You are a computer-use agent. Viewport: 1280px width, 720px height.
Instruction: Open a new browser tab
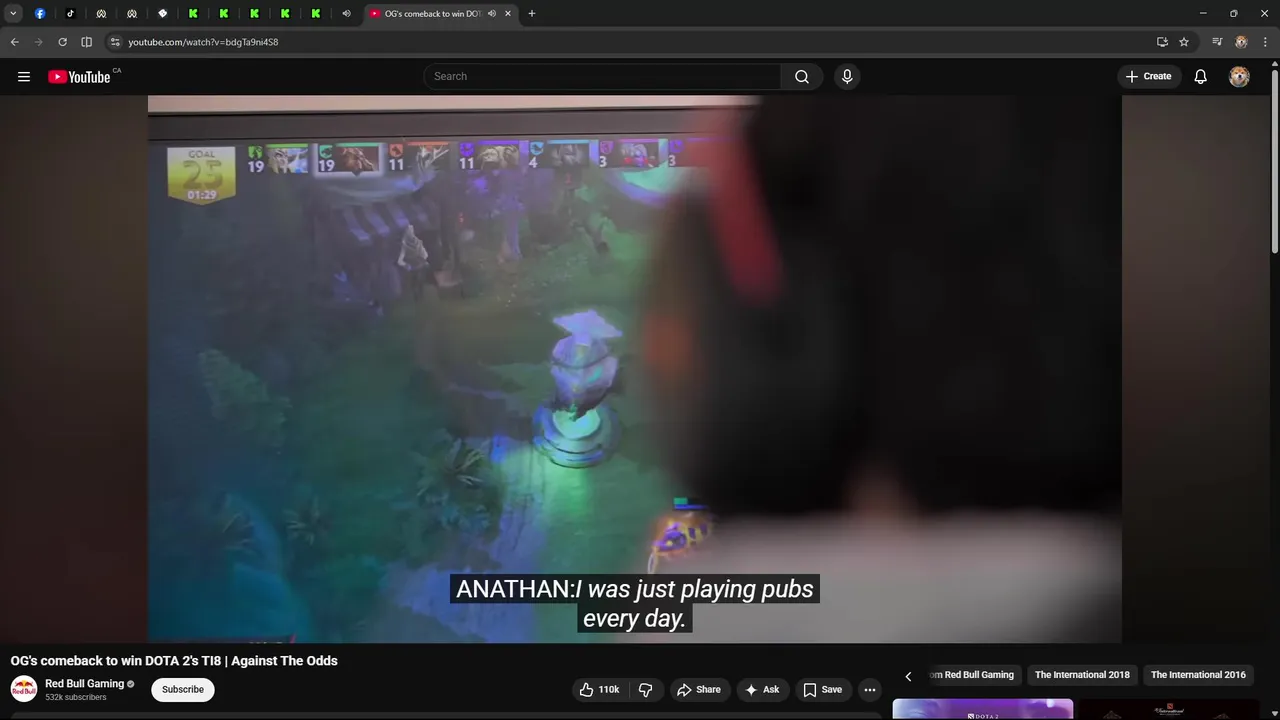click(531, 14)
